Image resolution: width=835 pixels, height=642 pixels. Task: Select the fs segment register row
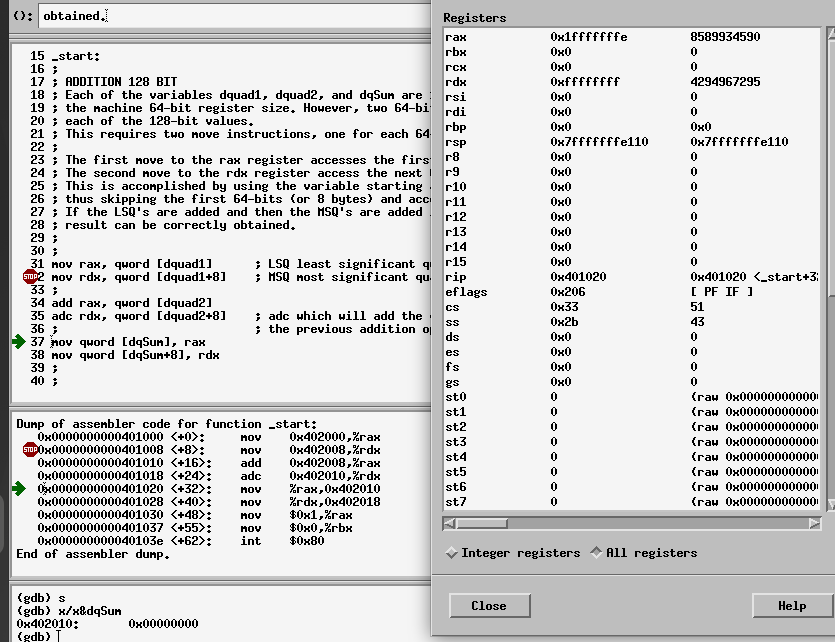click(x=632, y=366)
